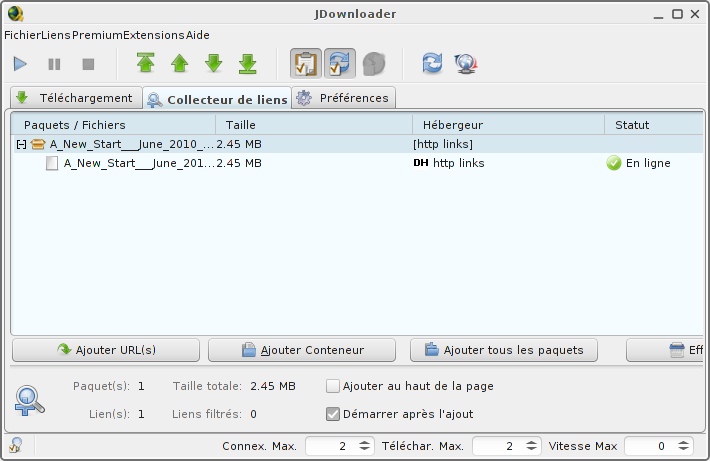Switch to the Téléchargement tab

(75, 98)
